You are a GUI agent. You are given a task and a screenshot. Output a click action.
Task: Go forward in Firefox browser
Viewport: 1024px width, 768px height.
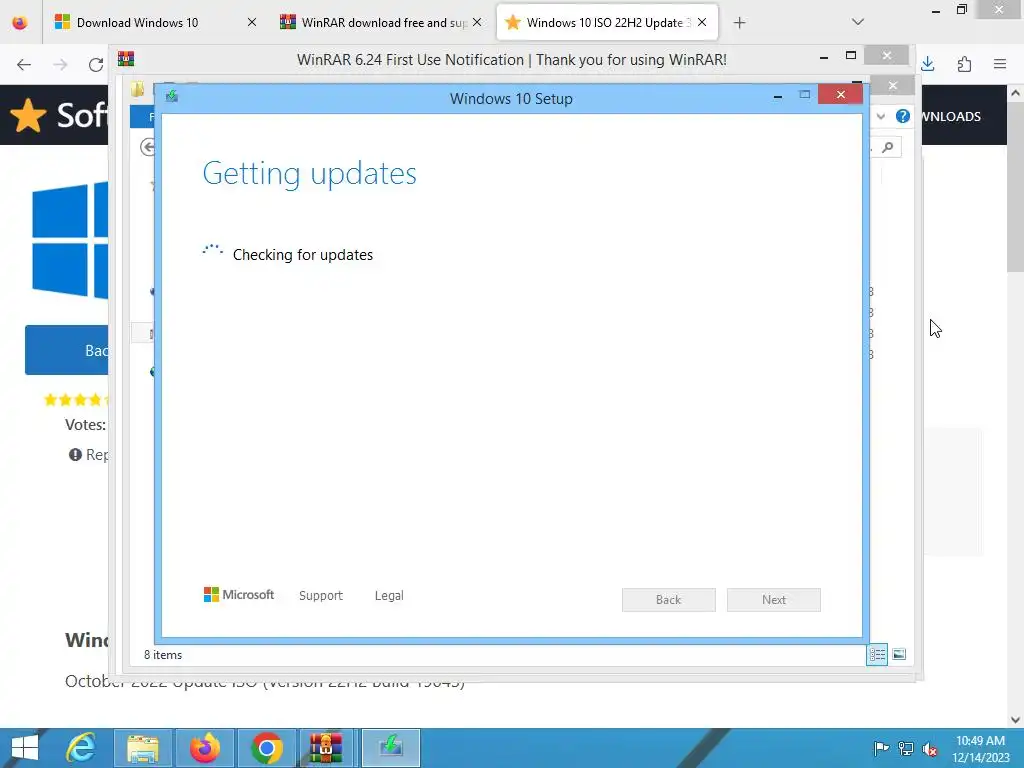60,64
